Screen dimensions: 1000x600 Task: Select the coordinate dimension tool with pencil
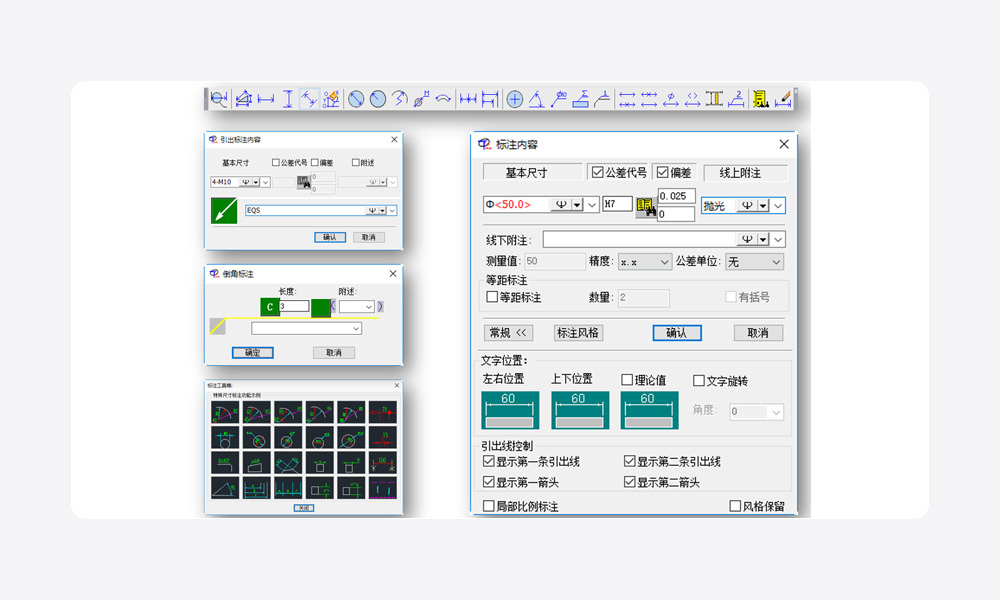[x=331, y=99]
